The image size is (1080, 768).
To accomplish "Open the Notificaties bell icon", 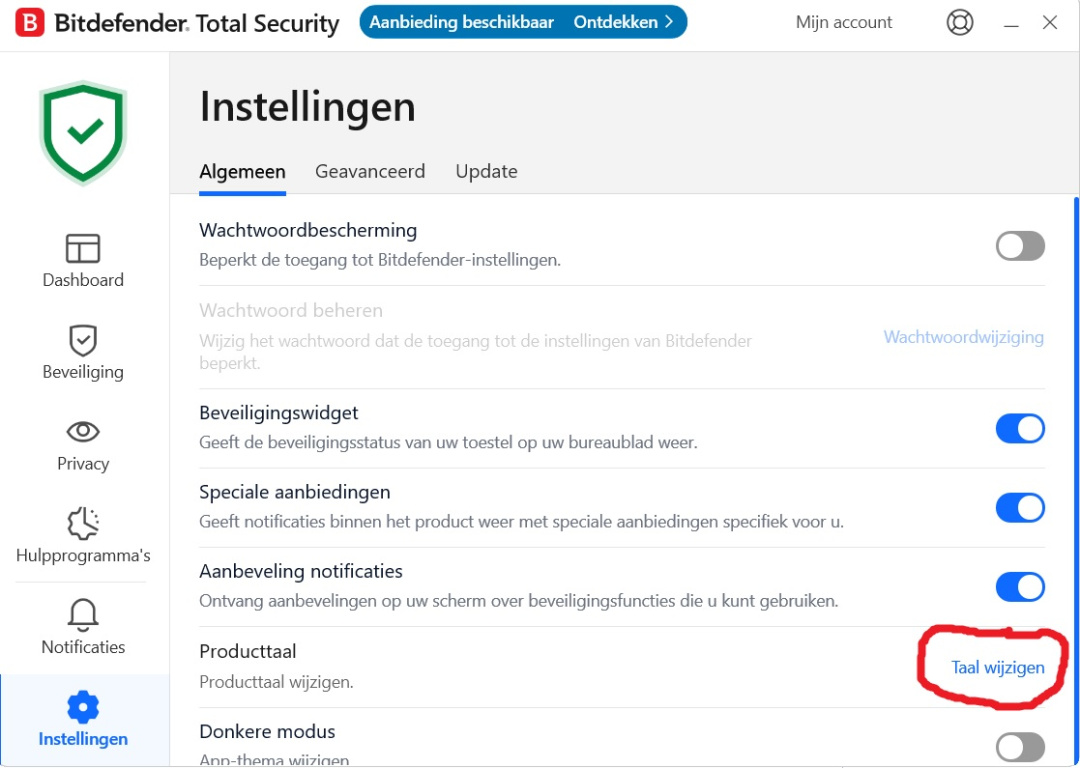I will coord(83,615).
